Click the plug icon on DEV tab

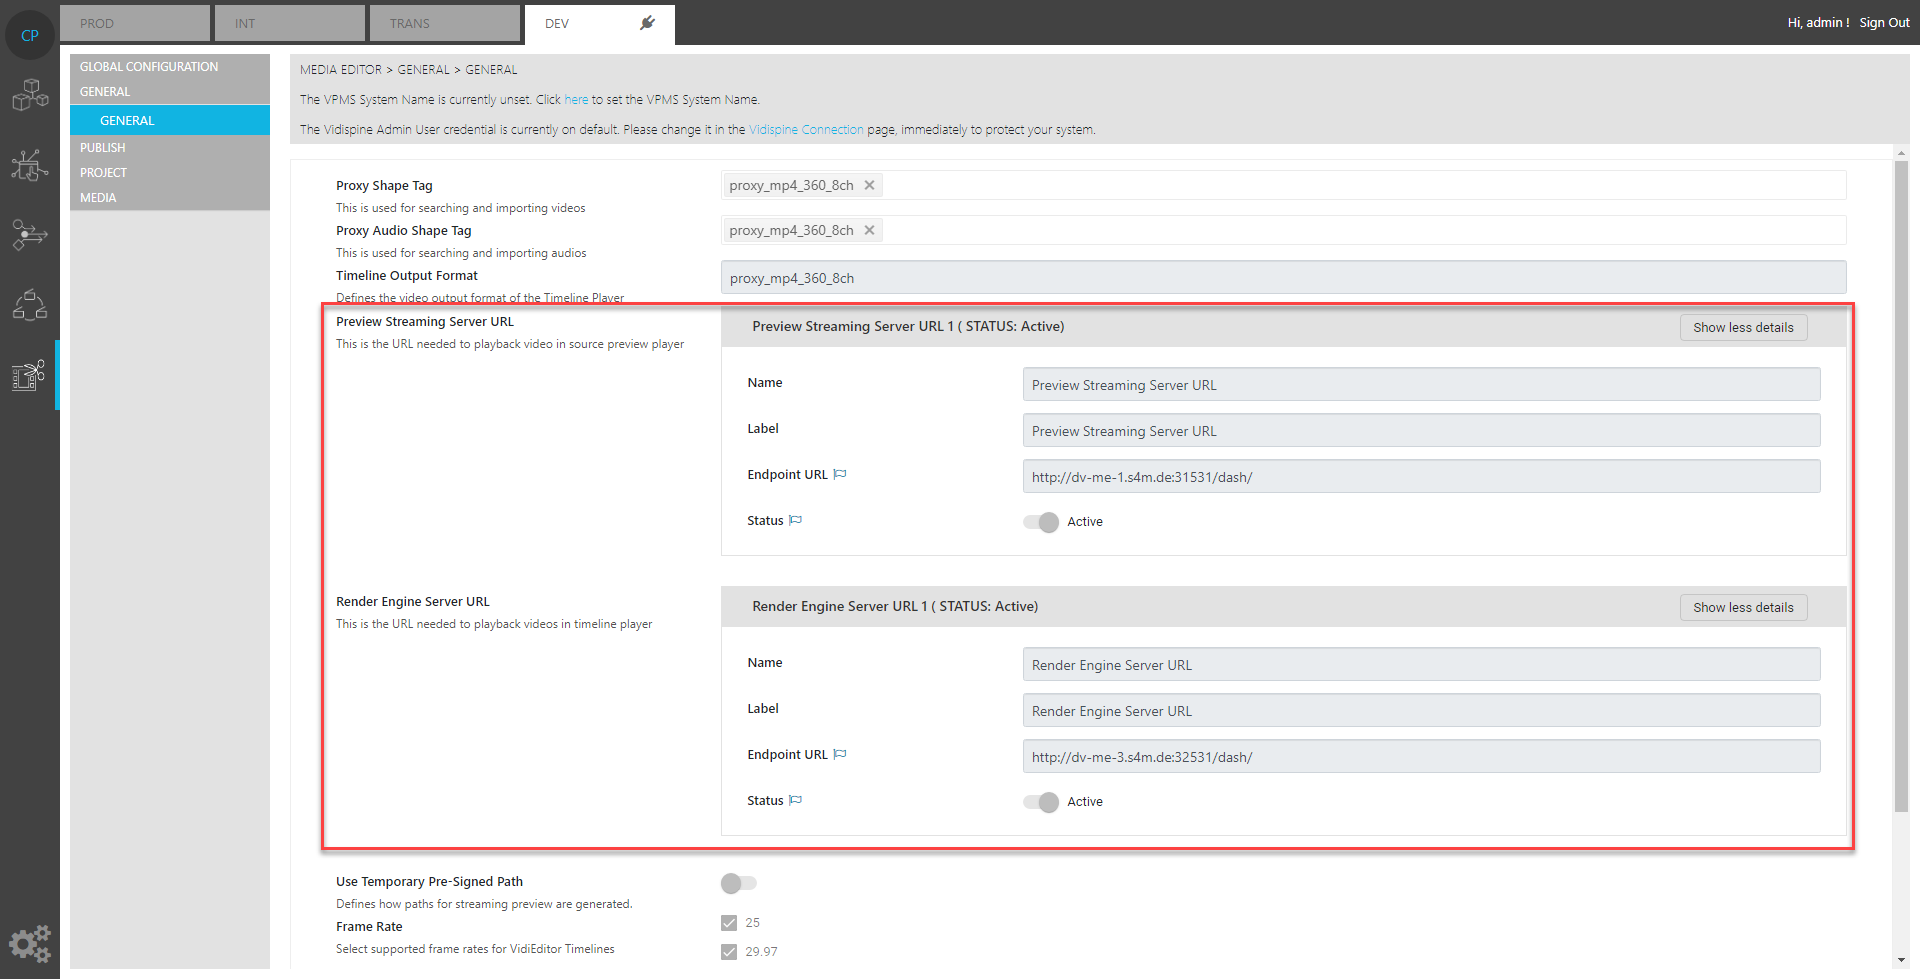click(646, 20)
